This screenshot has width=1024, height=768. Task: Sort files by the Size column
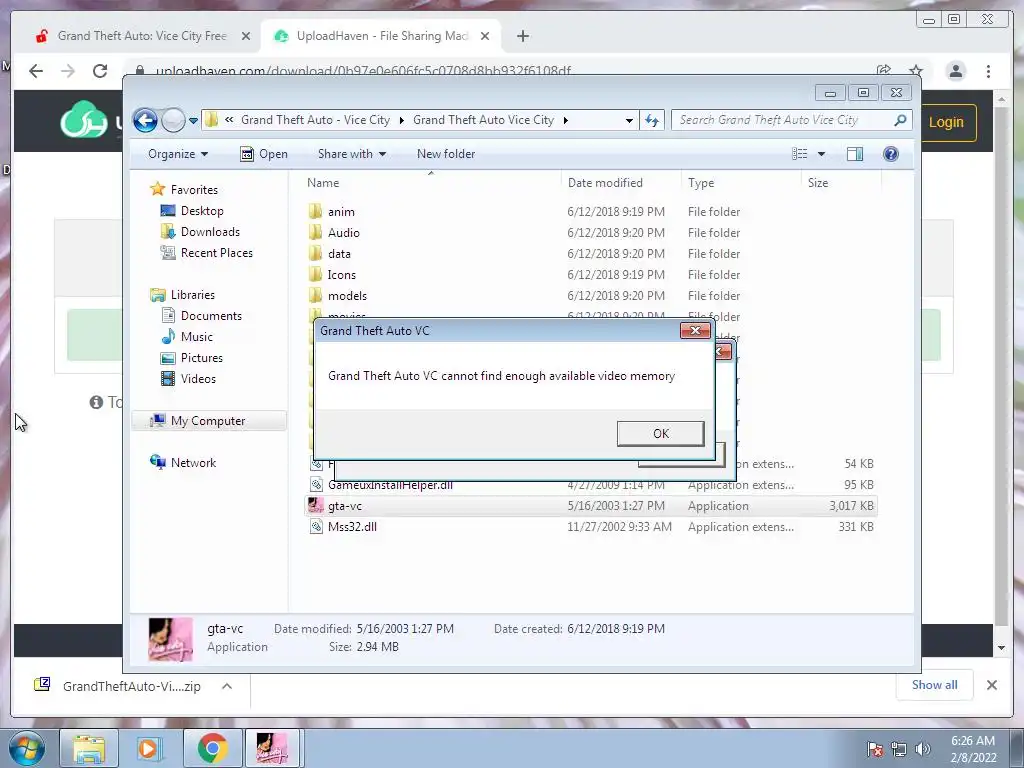click(x=818, y=184)
